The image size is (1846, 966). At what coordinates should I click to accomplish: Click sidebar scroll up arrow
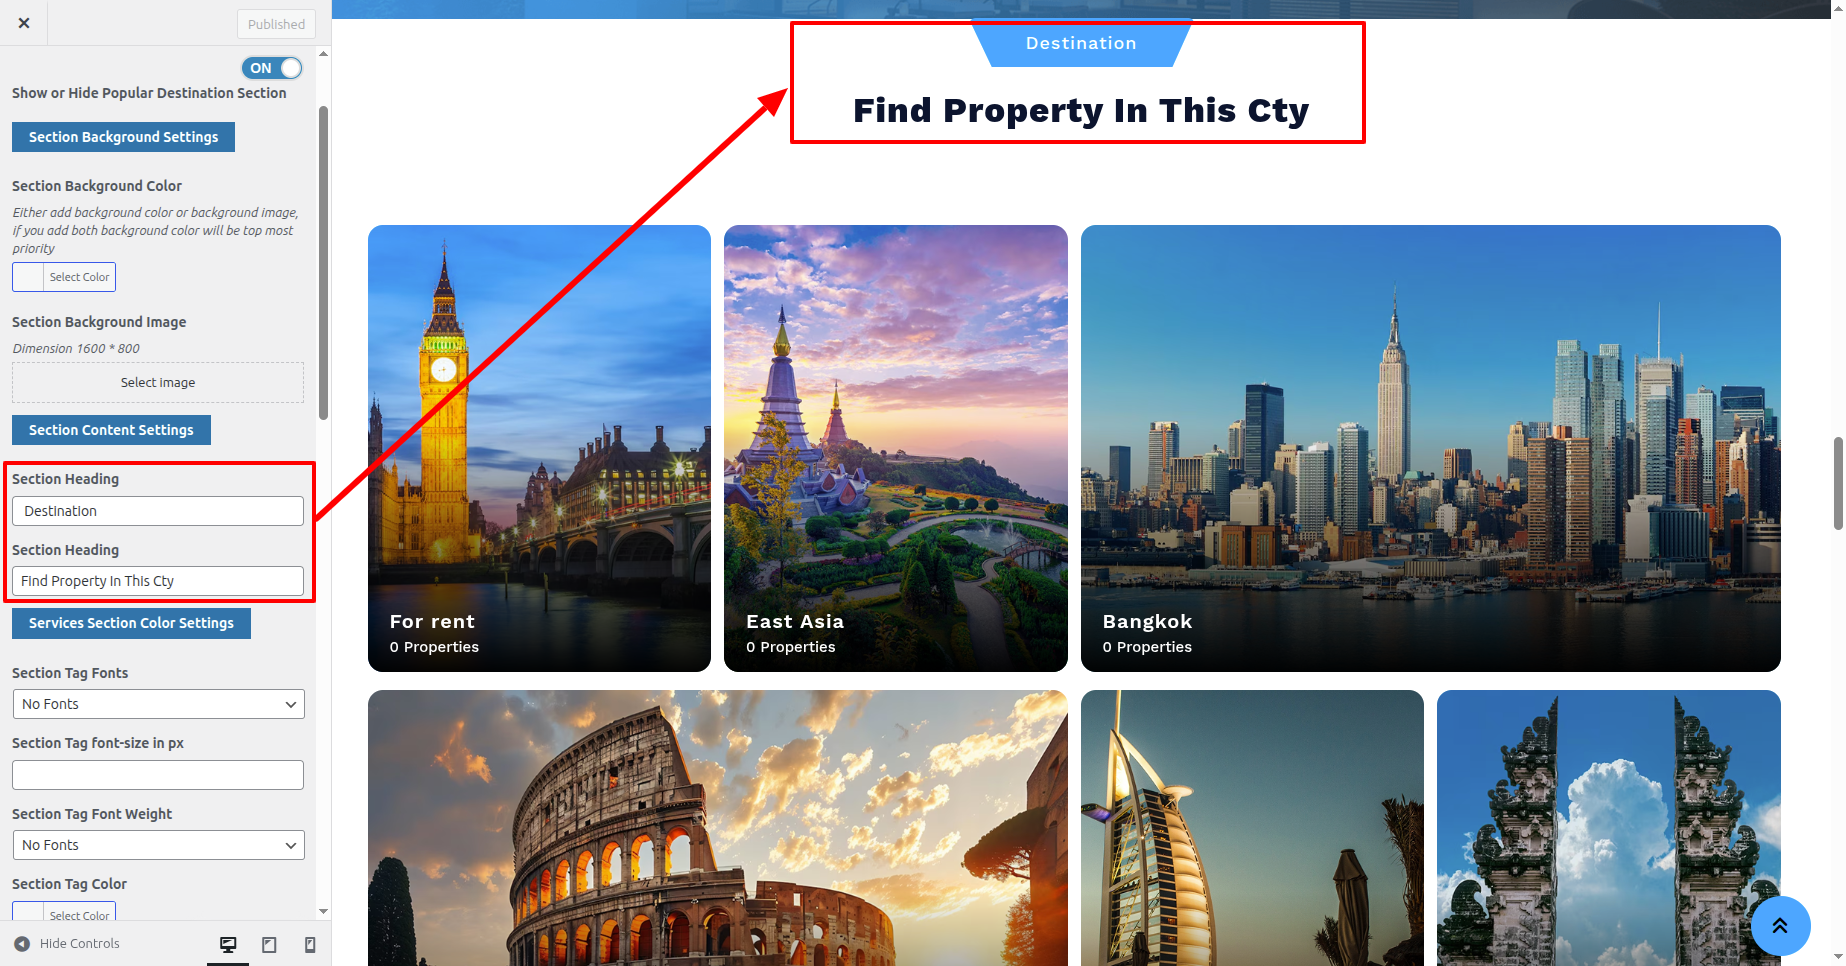(x=323, y=54)
